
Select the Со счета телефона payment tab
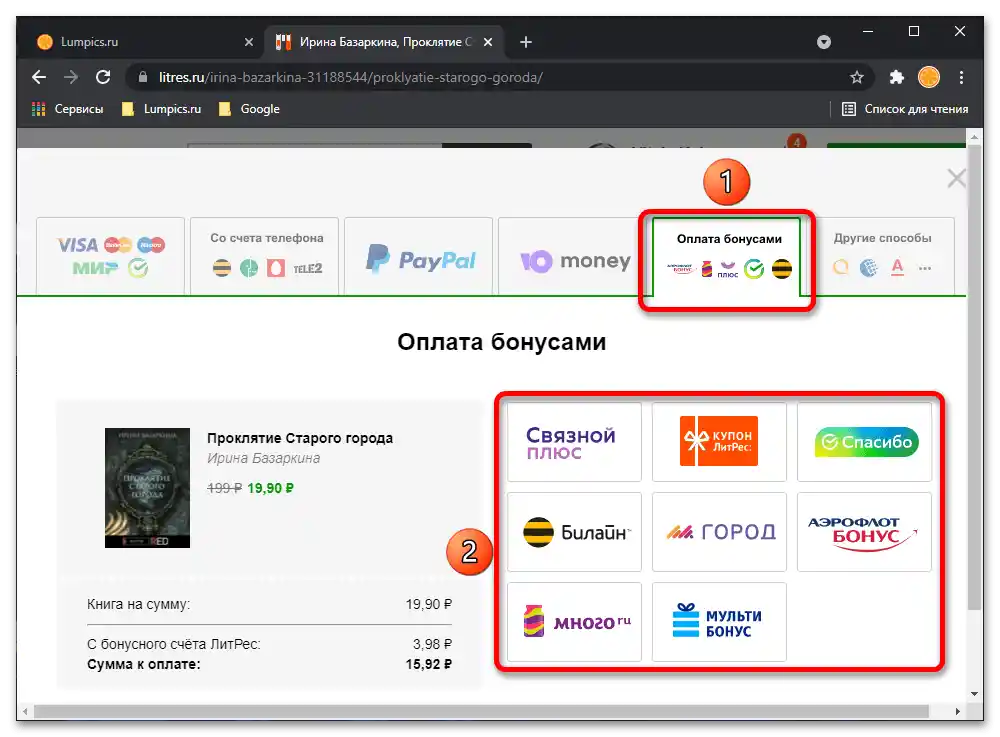pyautogui.click(x=265, y=256)
